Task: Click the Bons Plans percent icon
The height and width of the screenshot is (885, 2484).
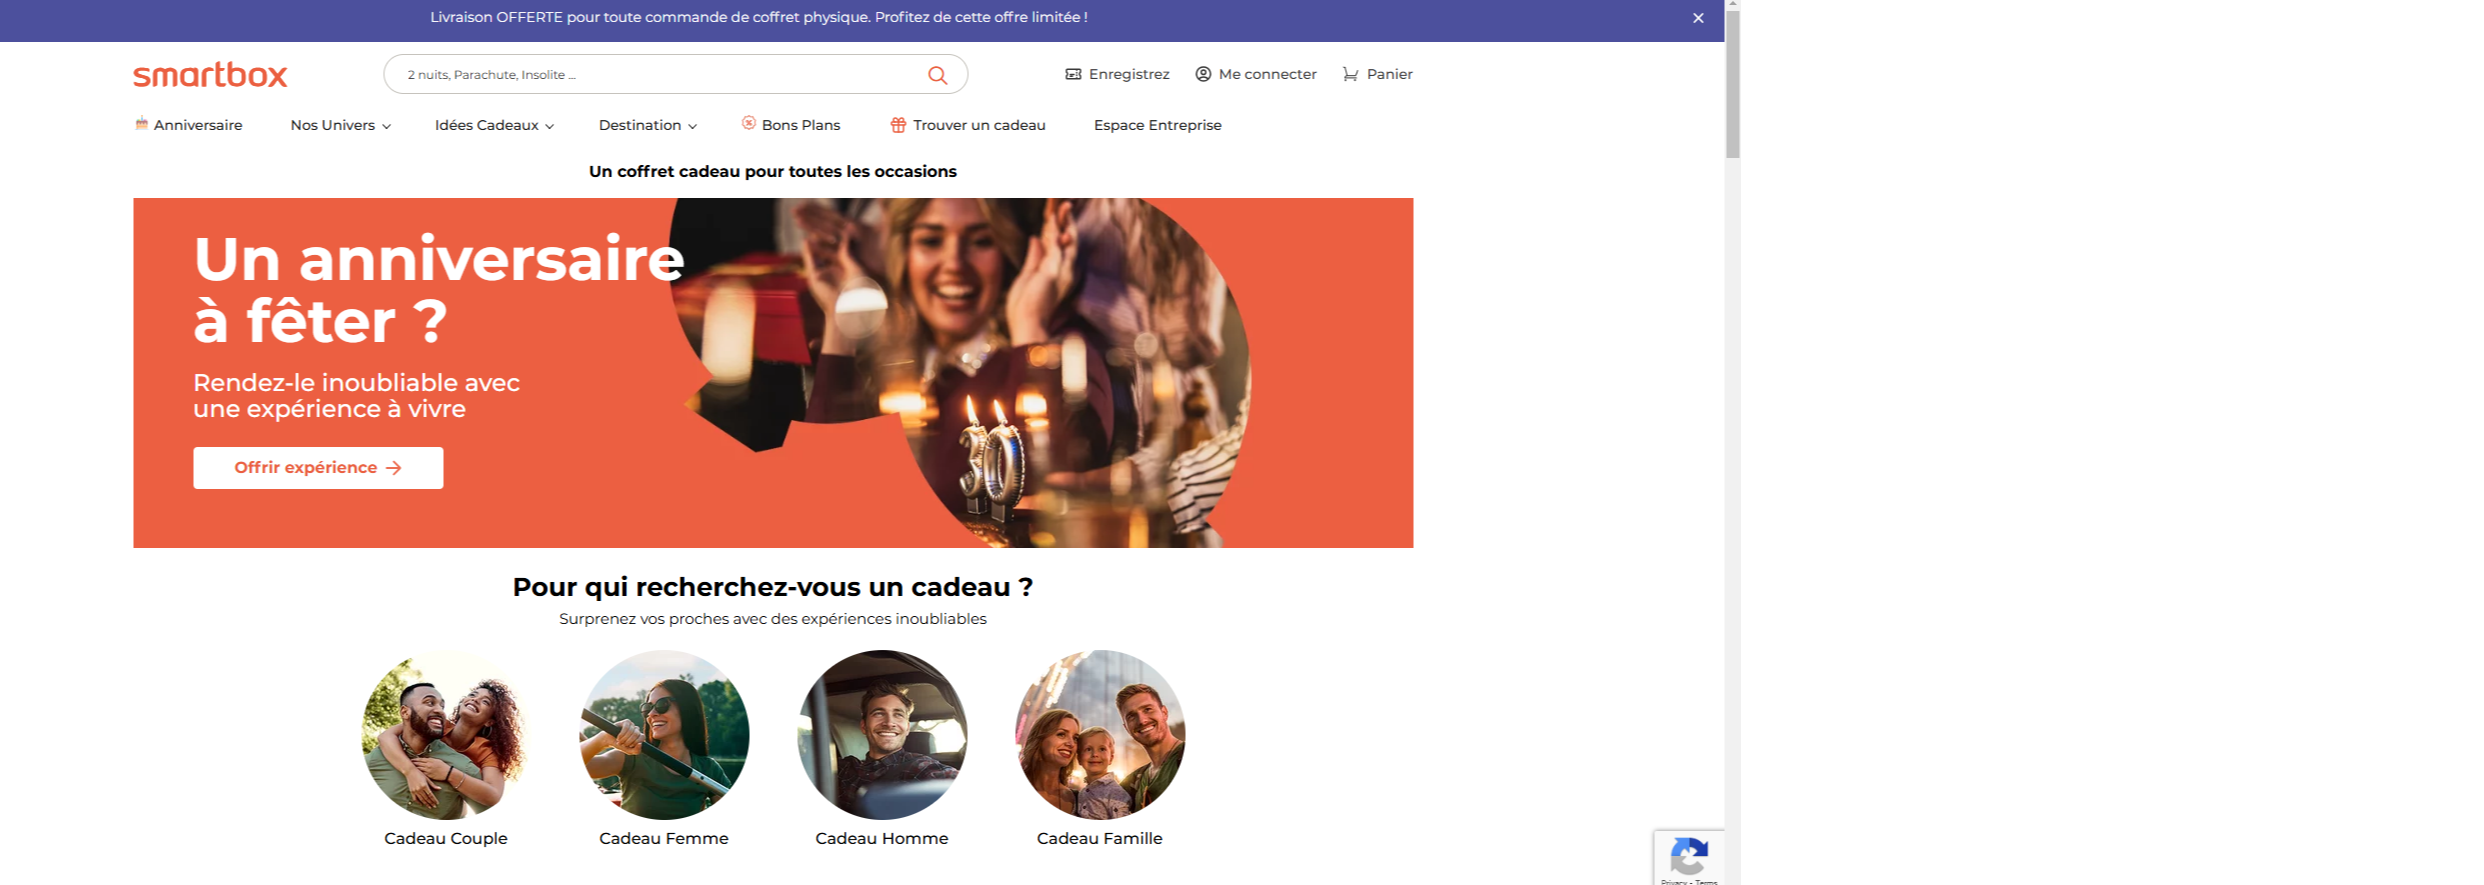Action: [x=748, y=123]
